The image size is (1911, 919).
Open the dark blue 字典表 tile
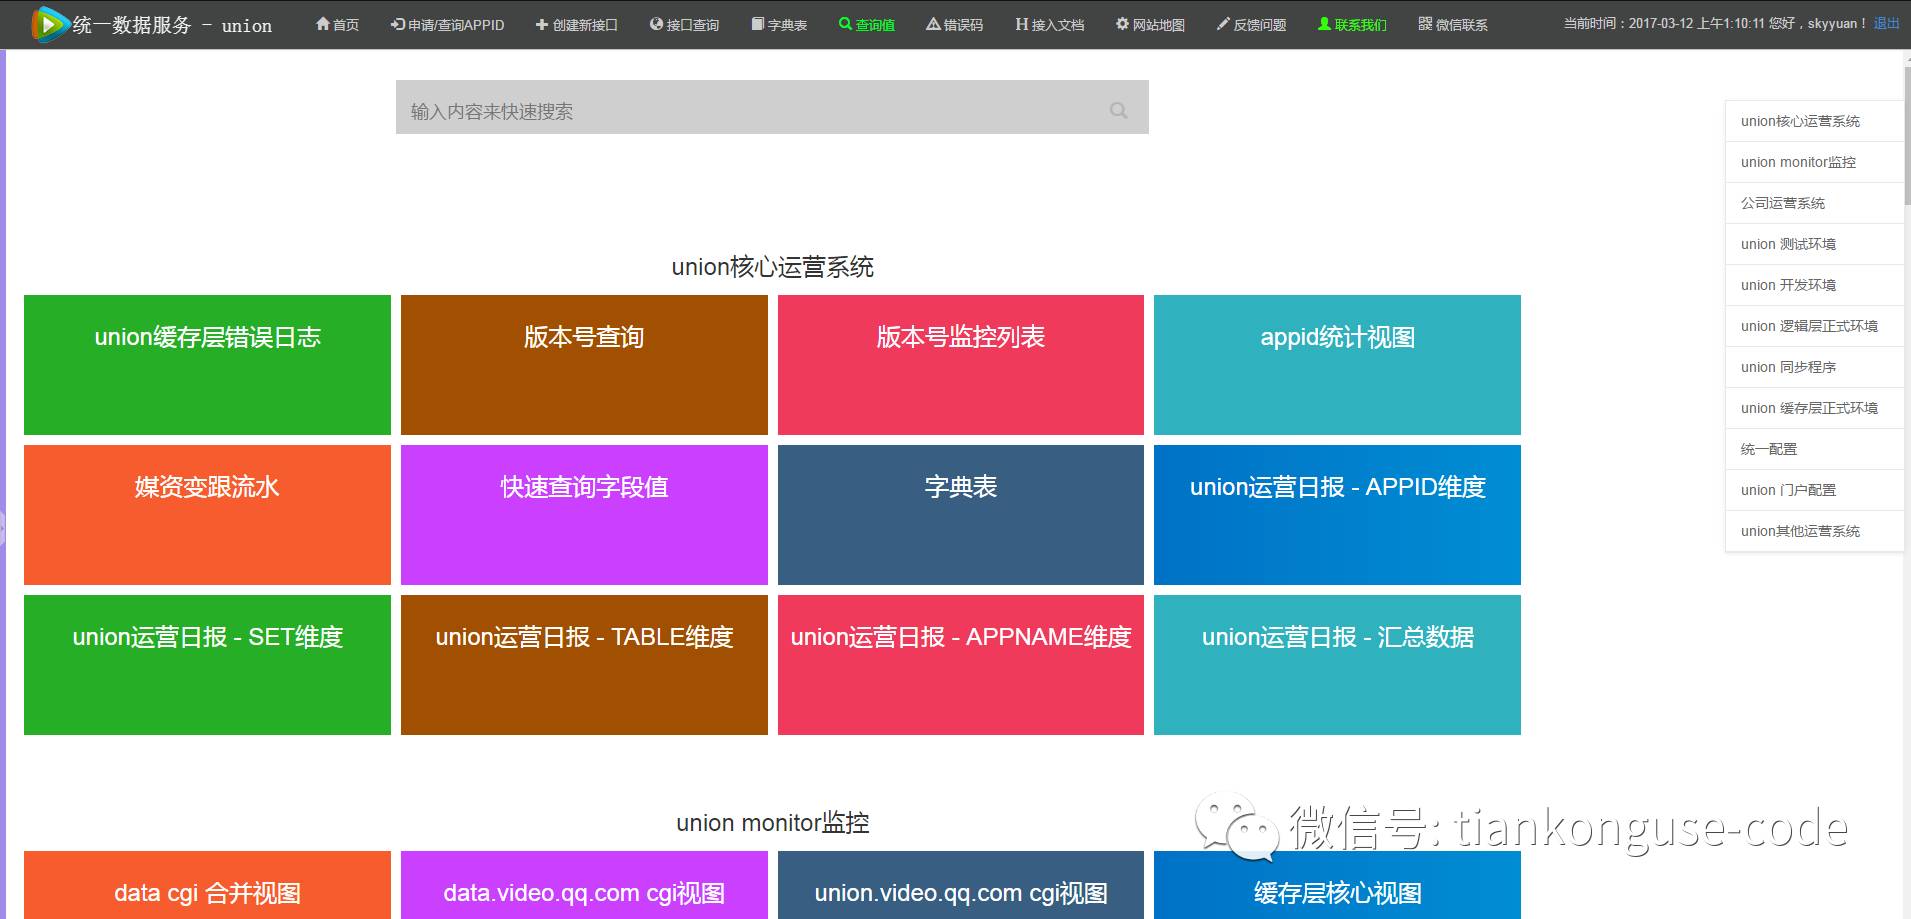[961, 515]
